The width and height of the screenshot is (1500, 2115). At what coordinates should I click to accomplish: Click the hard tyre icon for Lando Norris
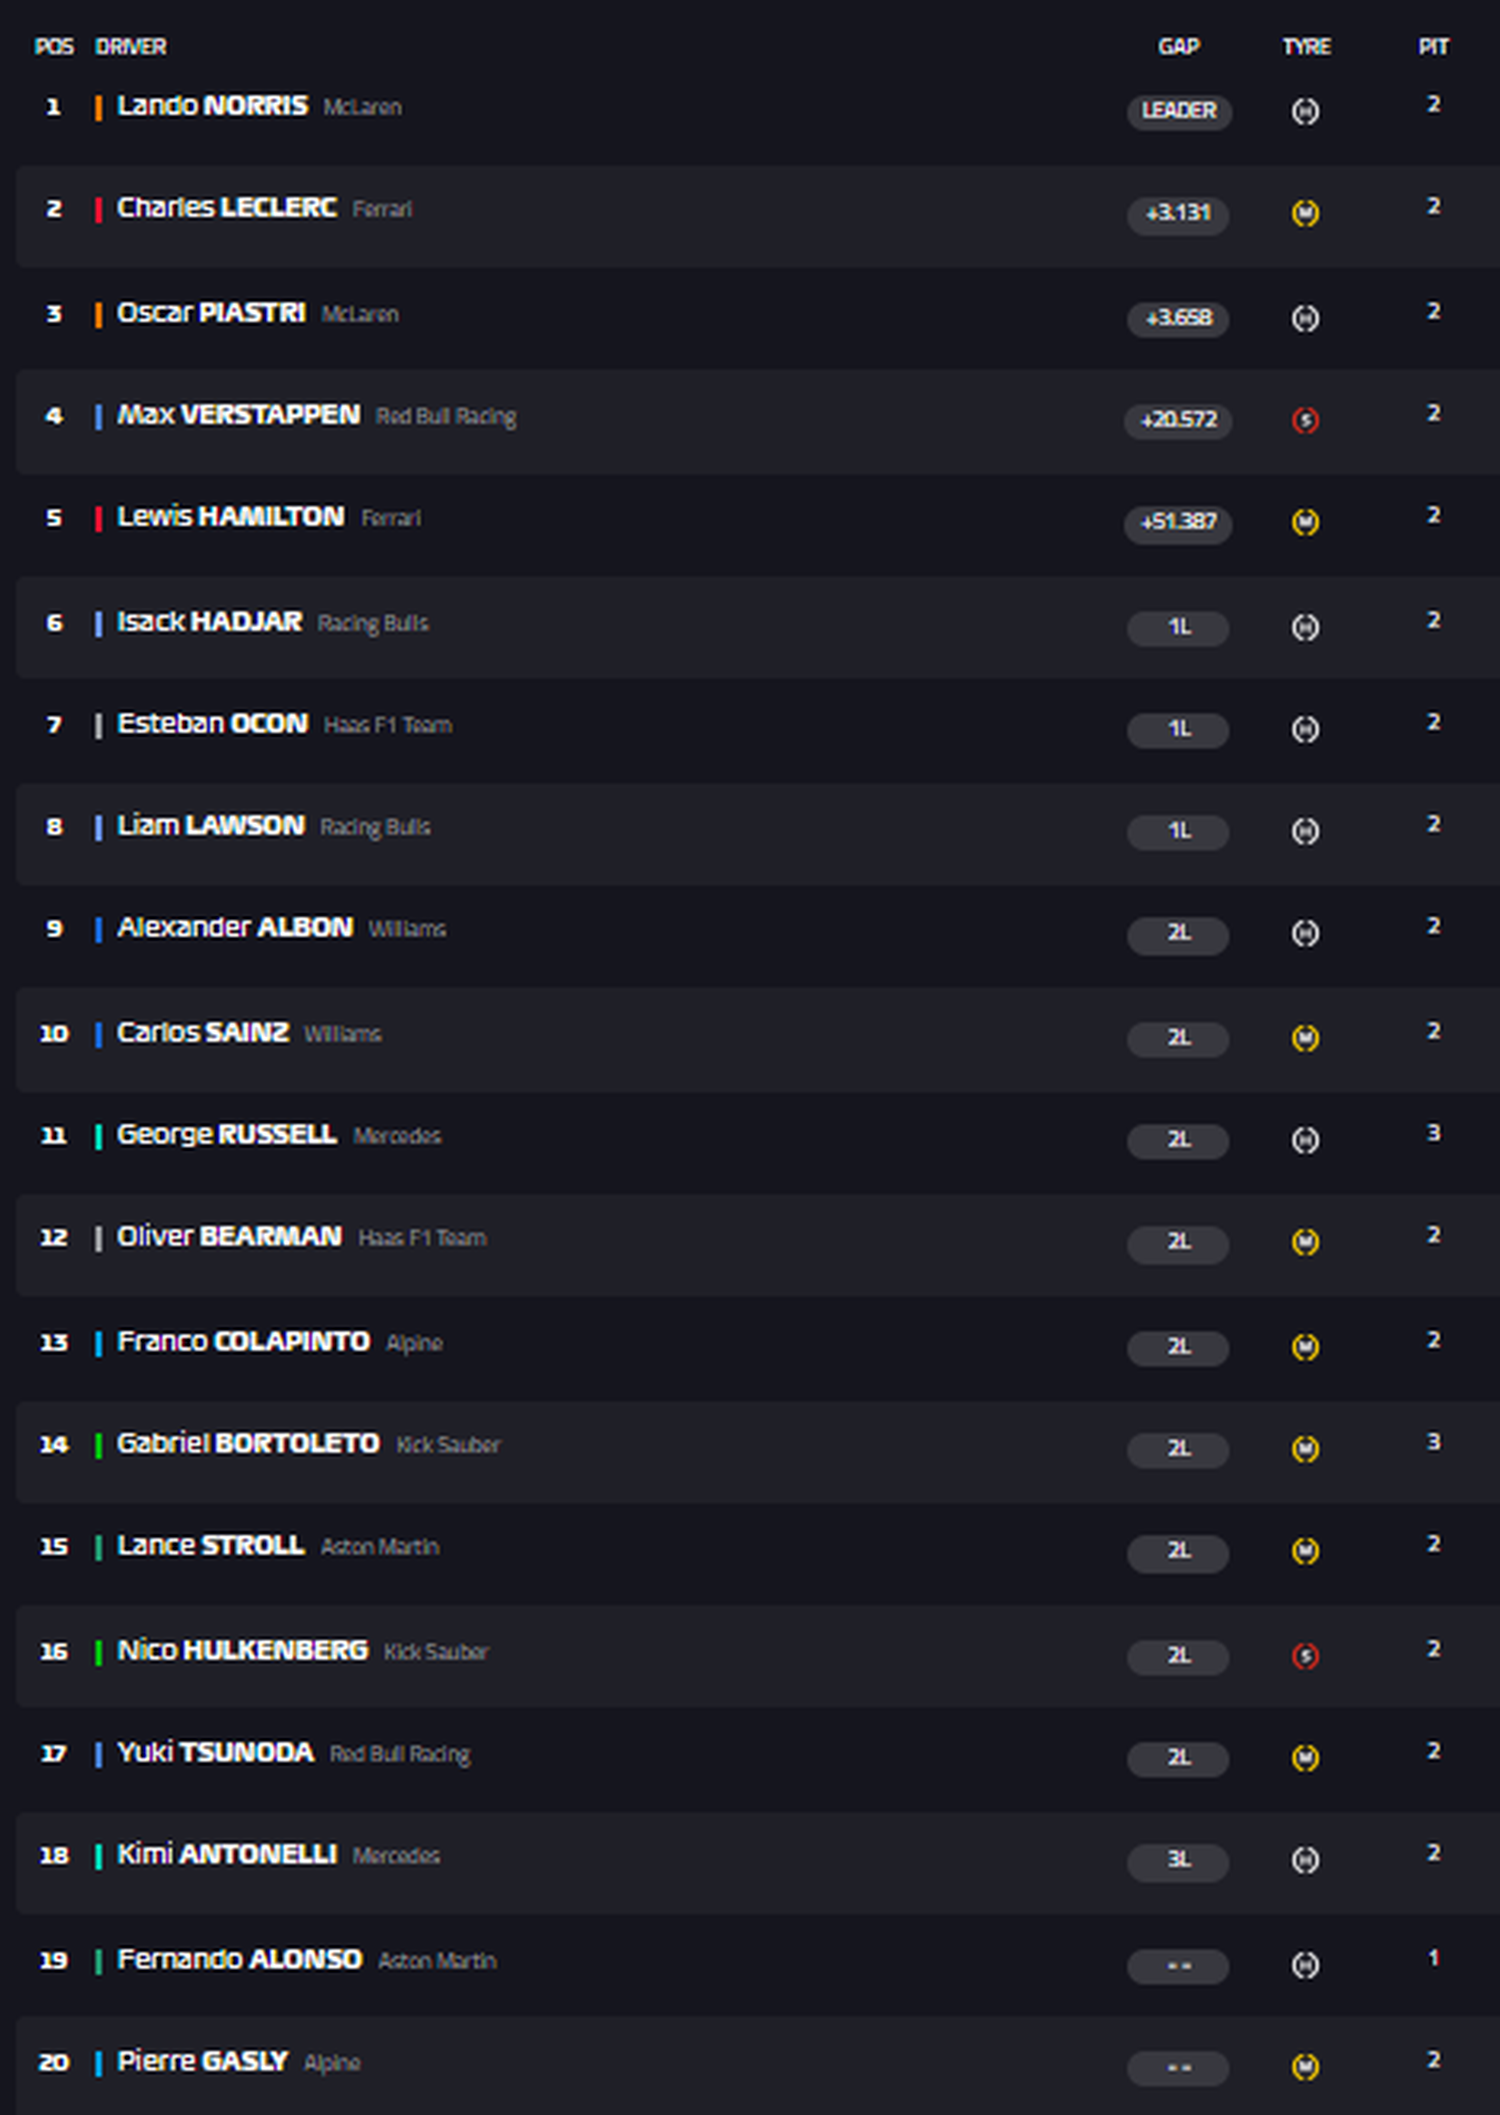pos(1305,111)
